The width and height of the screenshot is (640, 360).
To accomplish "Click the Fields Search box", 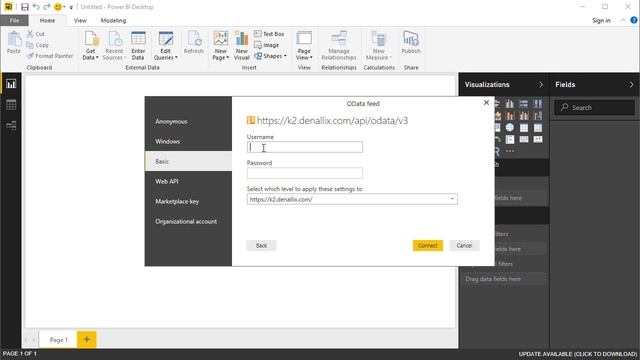I will tap(594, 107).
